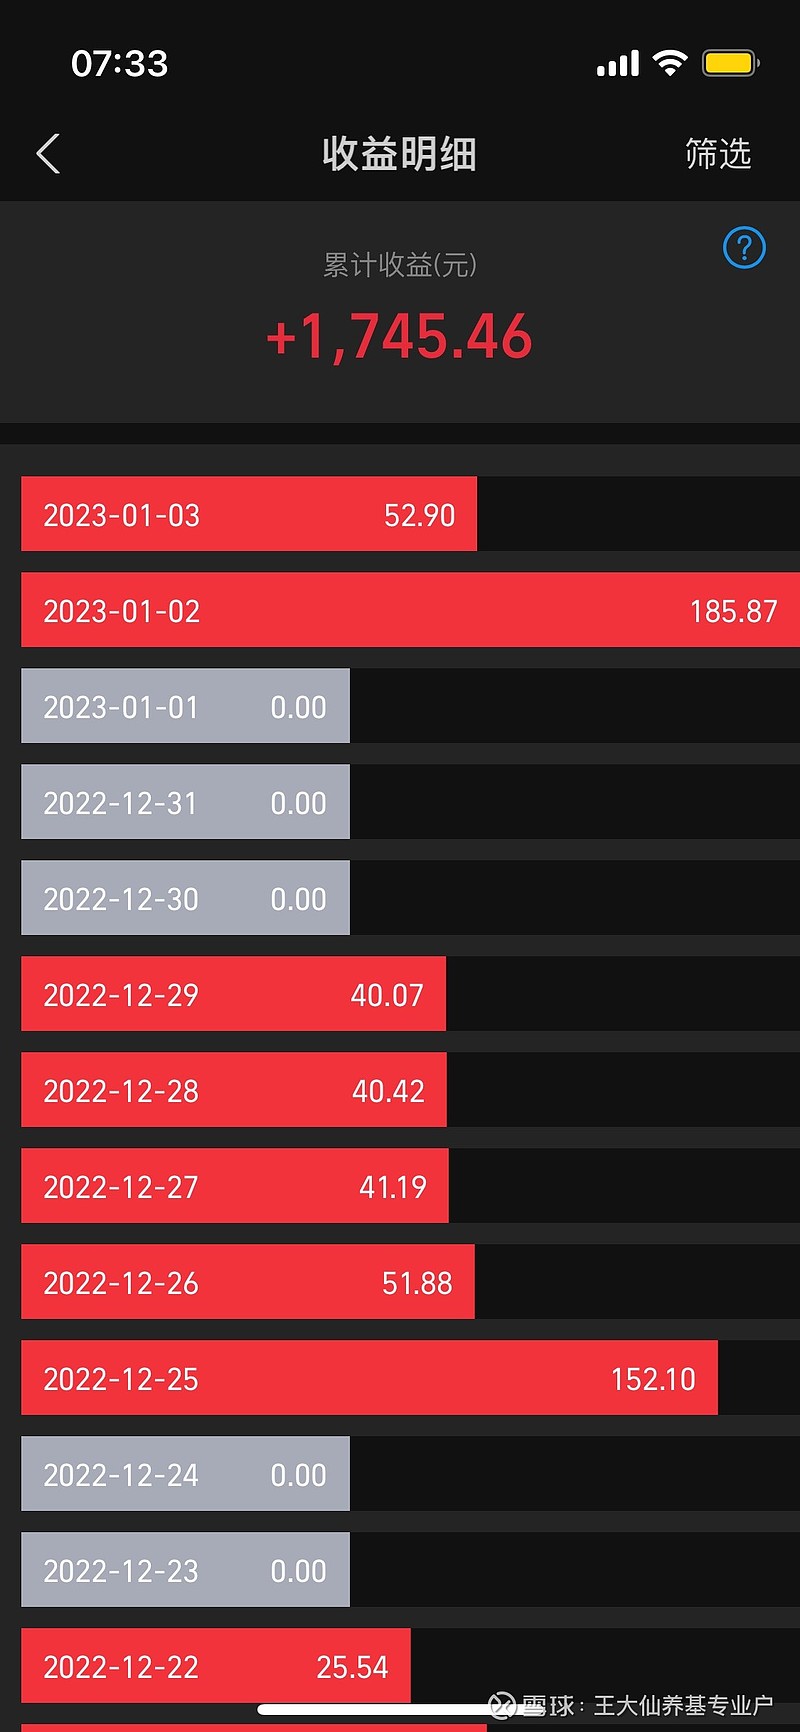
Task: Open the 2022-12-25 entry showing 152.10
Action: [x=369, y=1378]
